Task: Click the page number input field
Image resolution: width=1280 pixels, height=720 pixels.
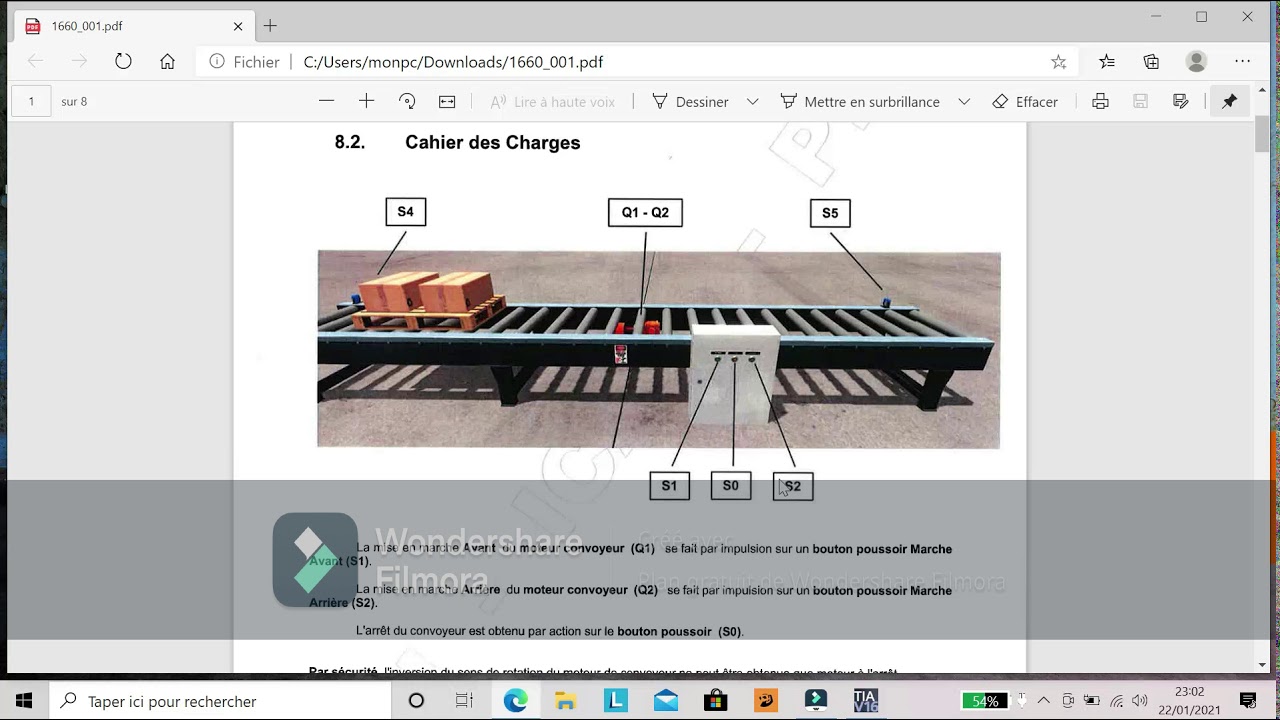Action: tap(31, 101)
